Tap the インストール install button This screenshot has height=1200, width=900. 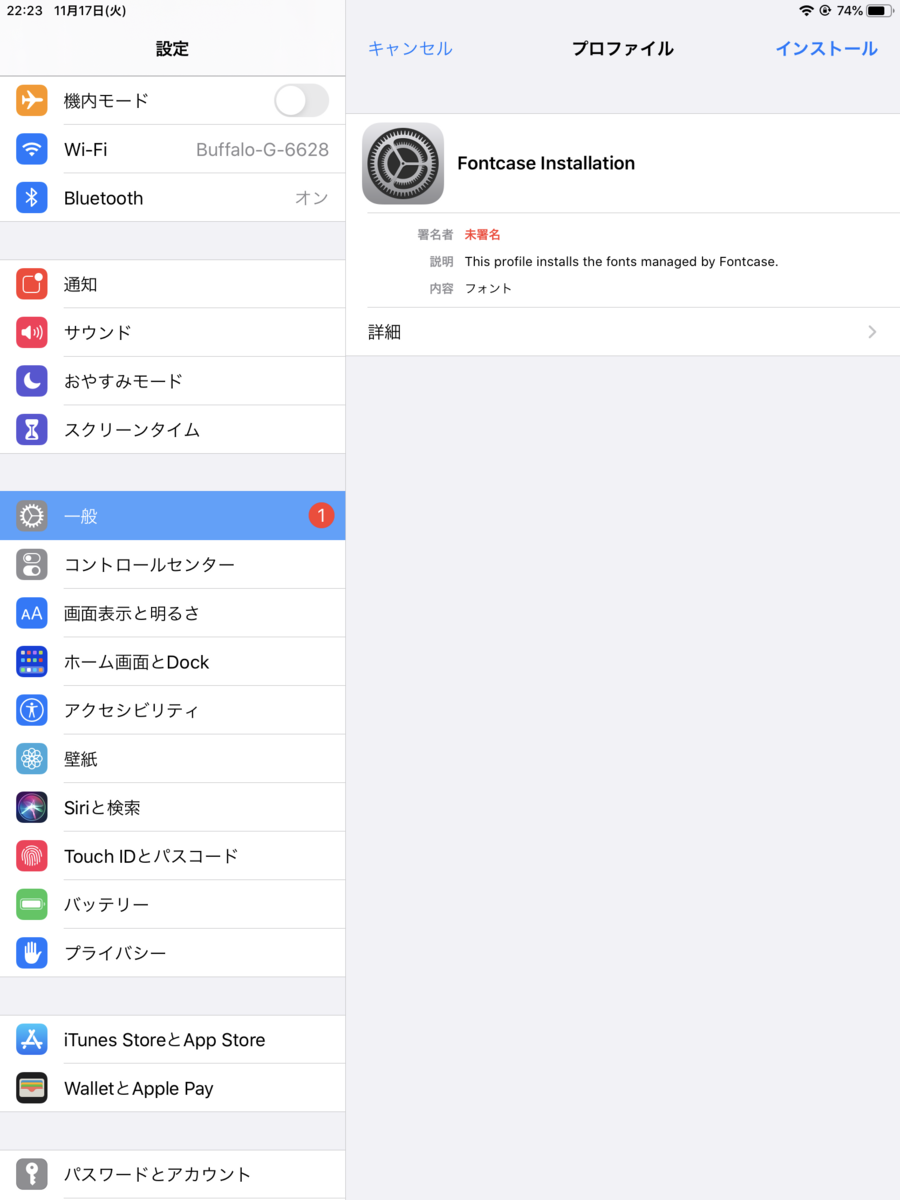click(x=826, y=48)
